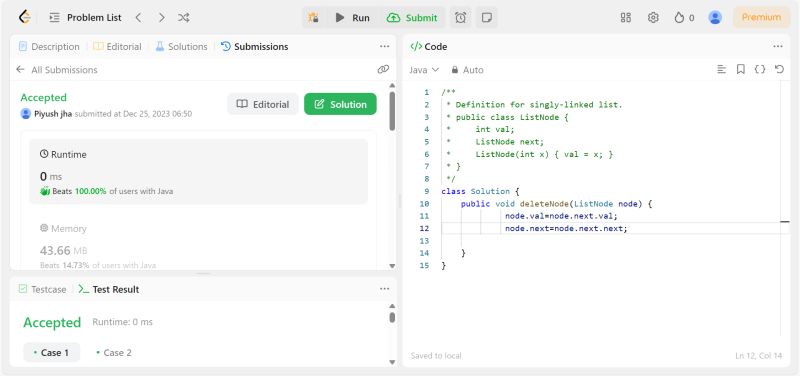
Task: Click the test result panel scrollbar
Action: [392, 317]
